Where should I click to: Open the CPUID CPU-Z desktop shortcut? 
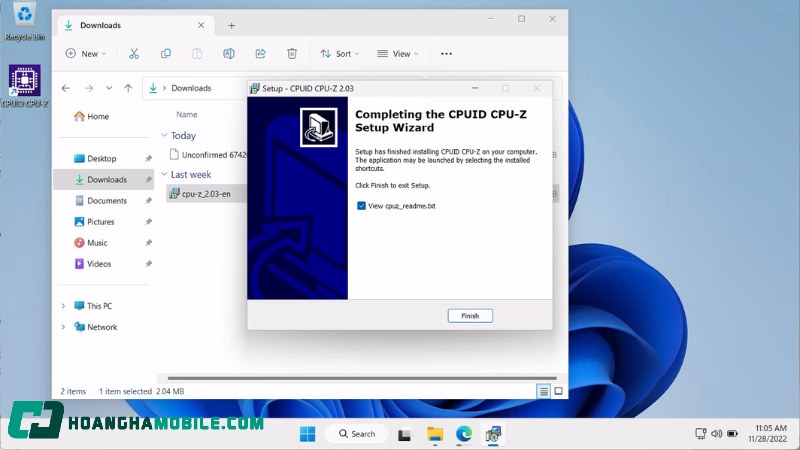(x=24, y=84)
